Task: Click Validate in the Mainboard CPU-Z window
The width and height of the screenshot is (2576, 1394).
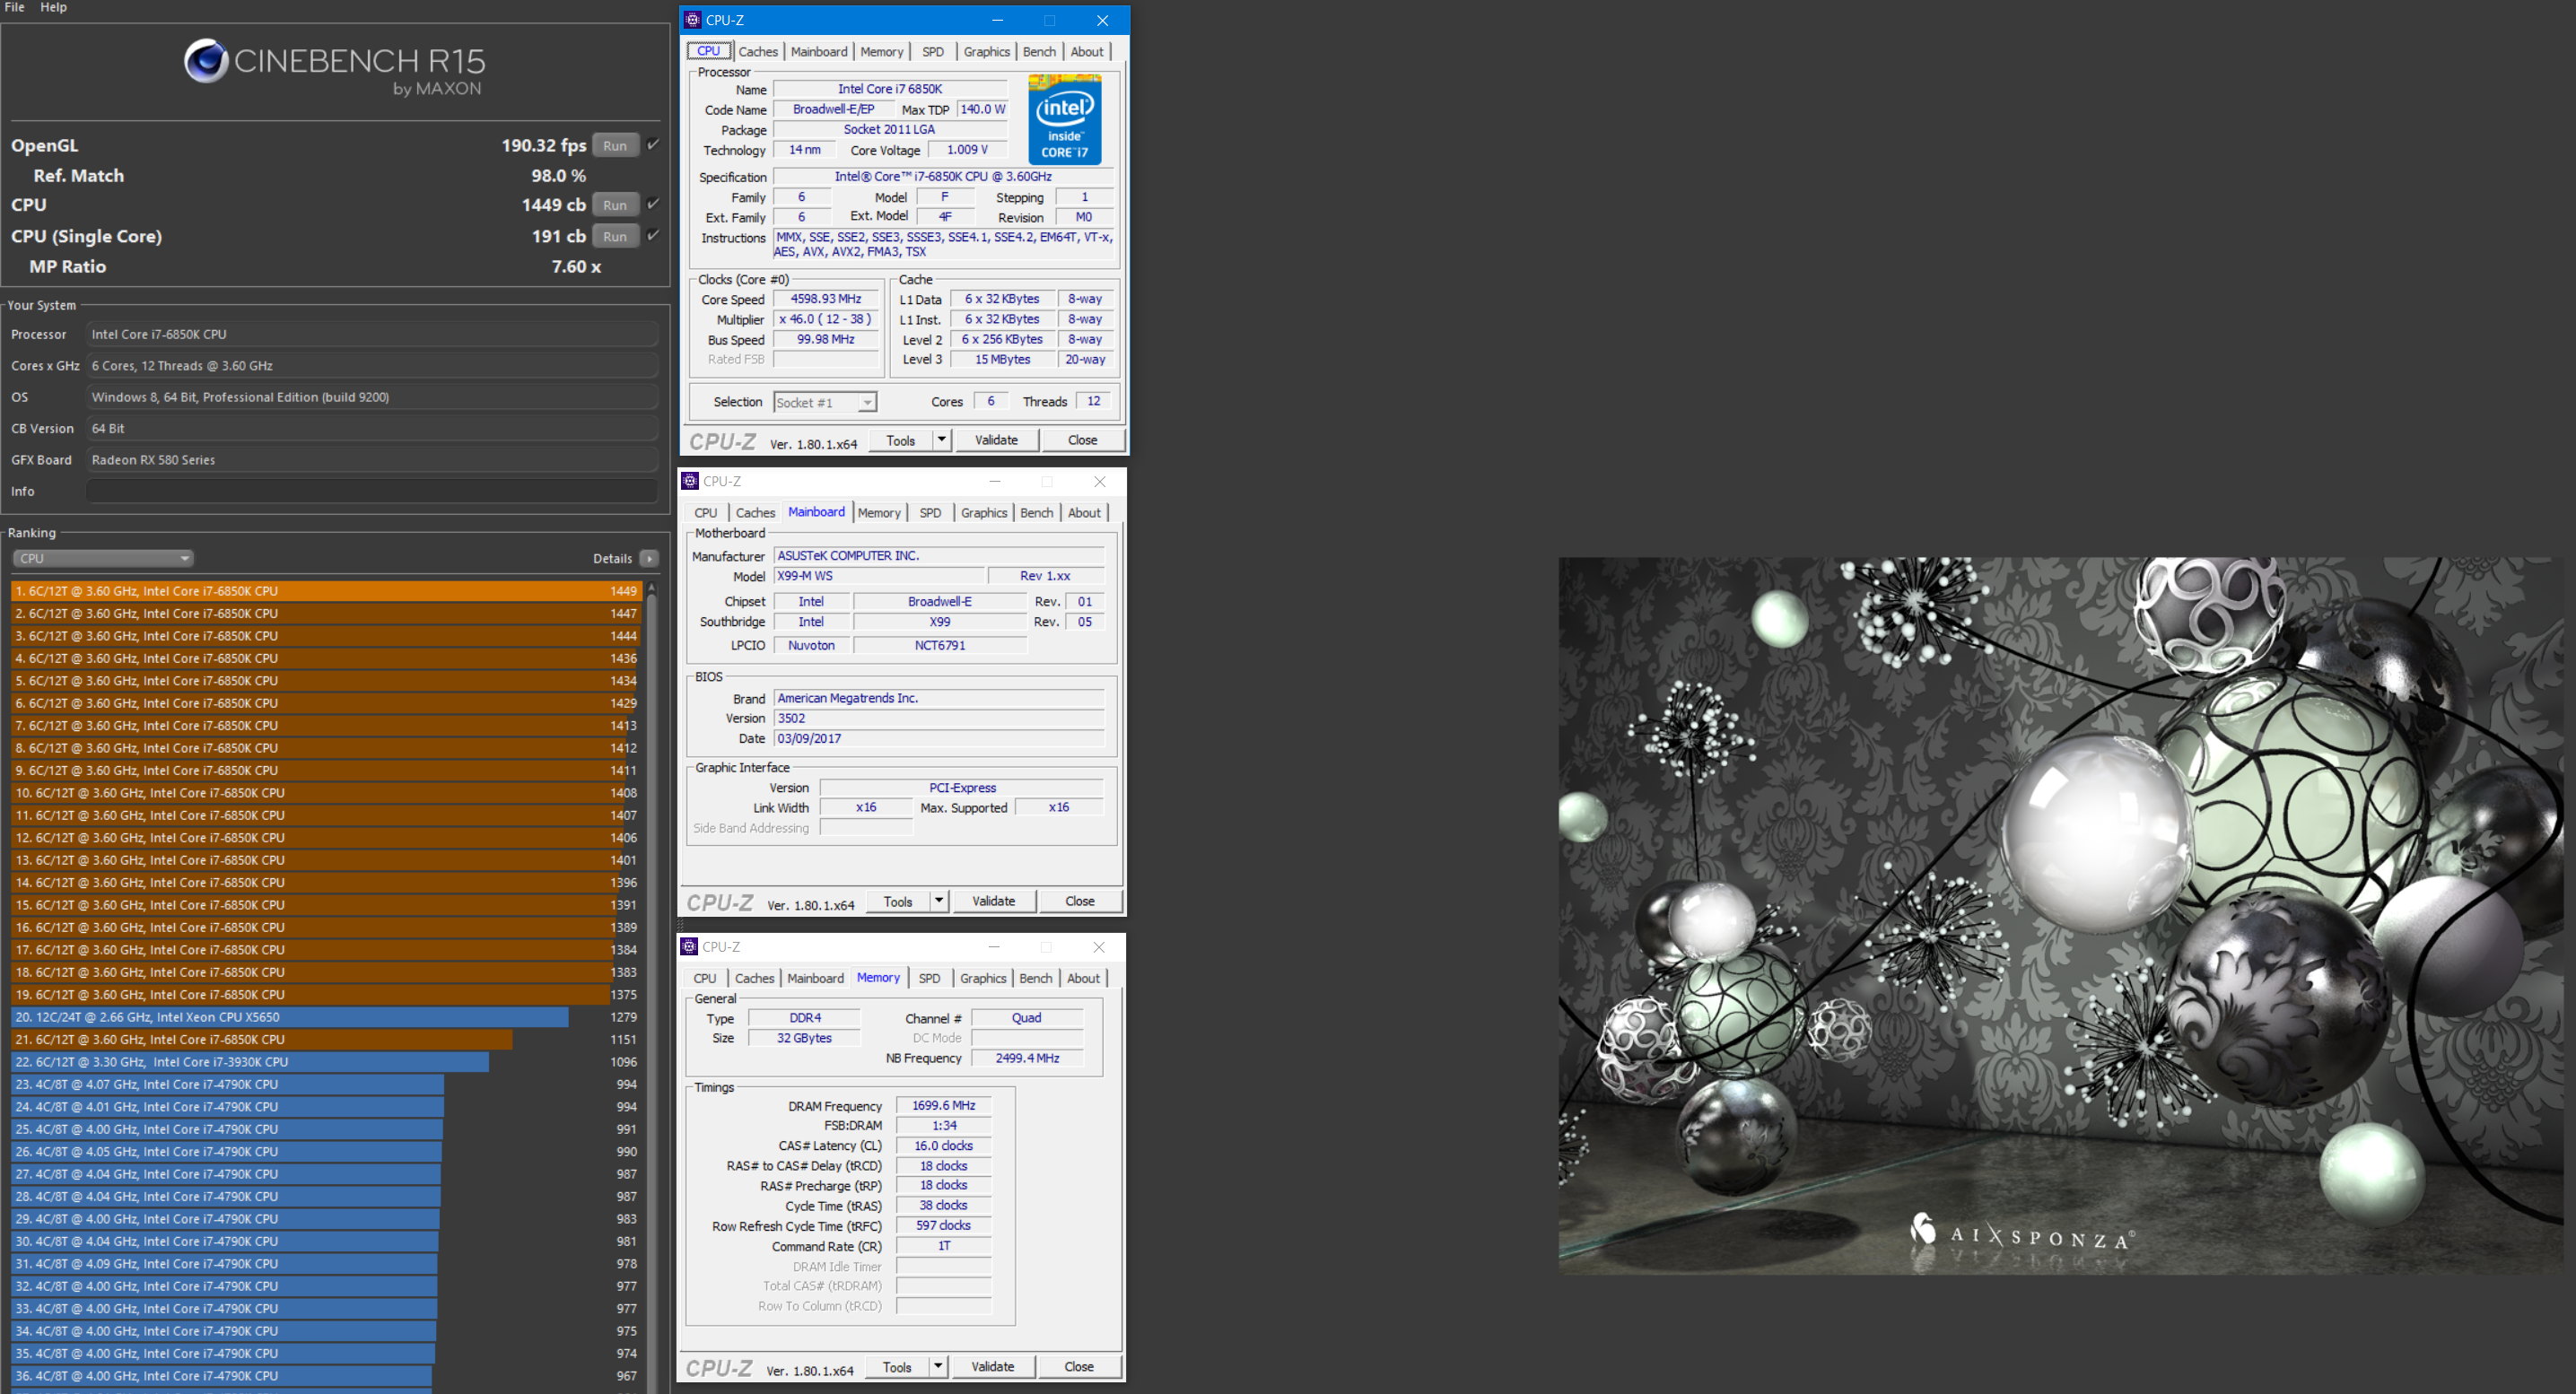Action: click(x=993, y=901)
